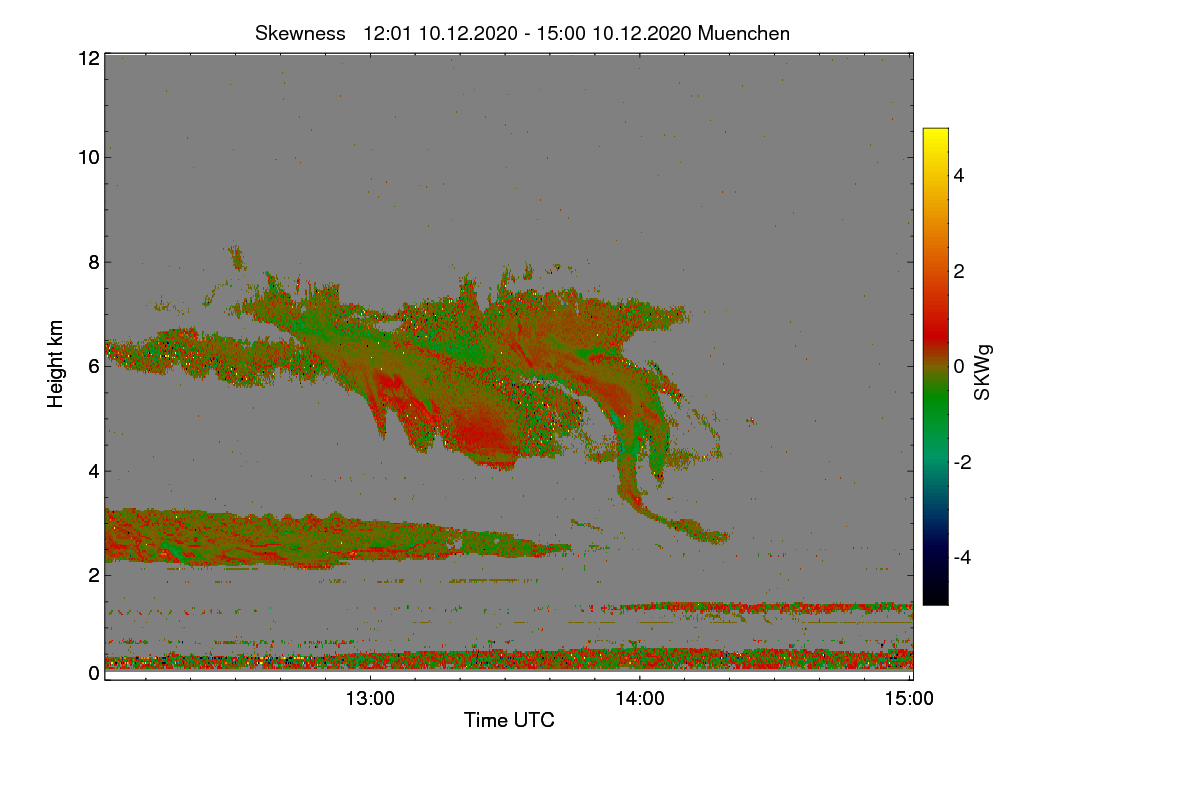This screenshot has width=1200, height=800.
Task: Click the colorbar tick label -4
Action: tap(963, 557)
